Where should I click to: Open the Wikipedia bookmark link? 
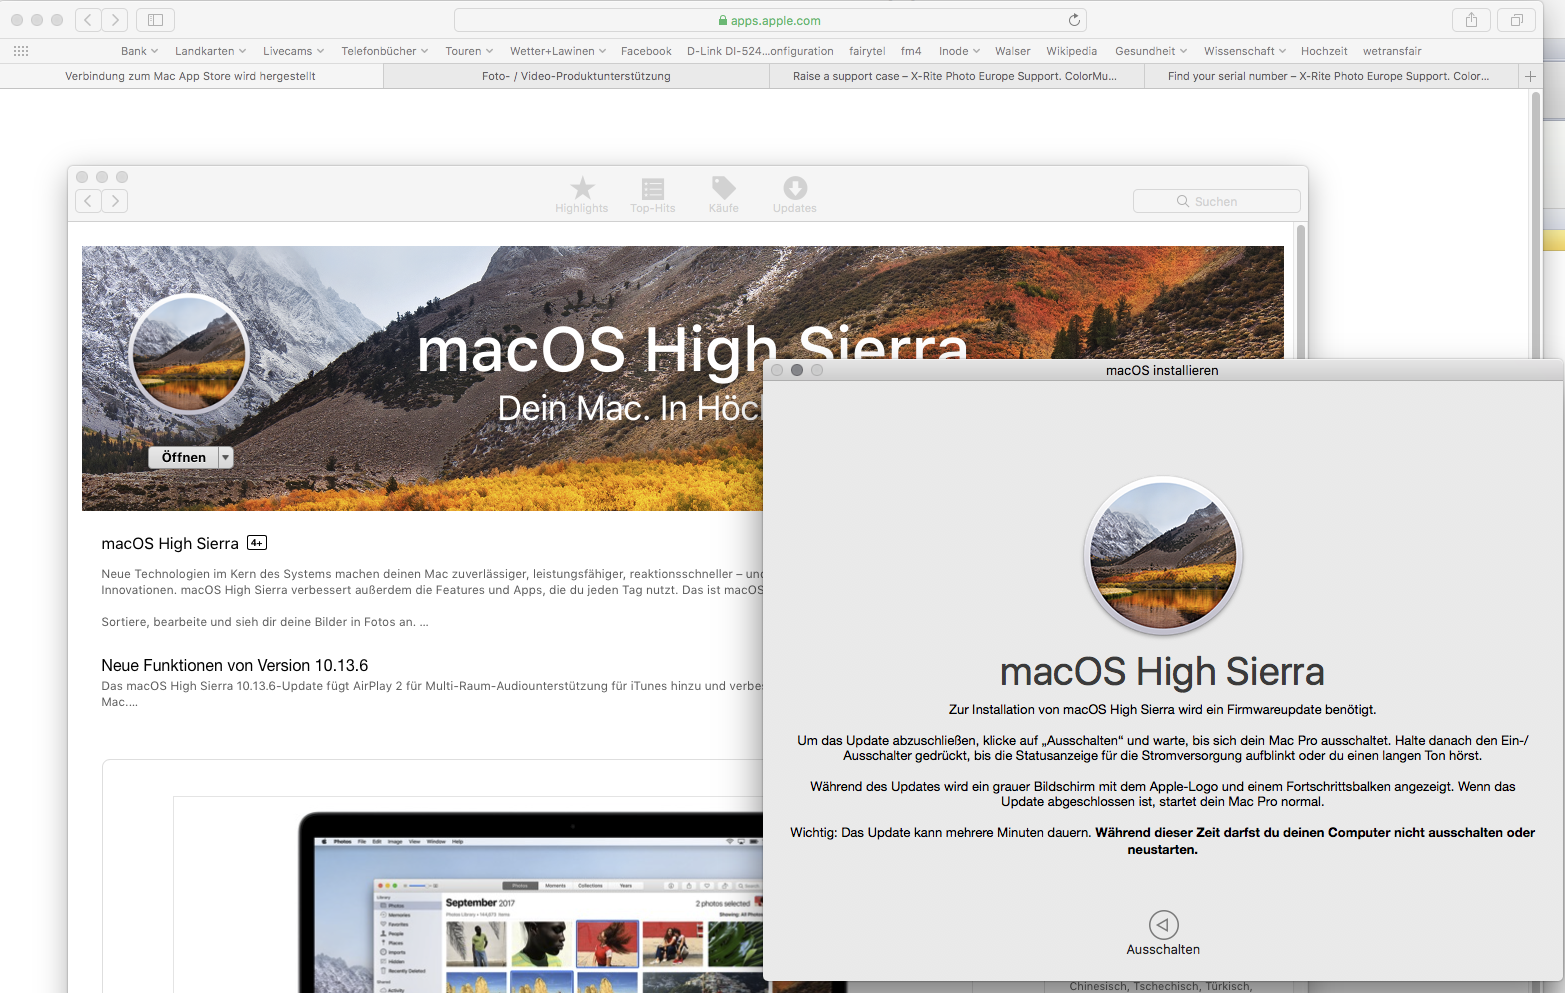pos(1071,51)
